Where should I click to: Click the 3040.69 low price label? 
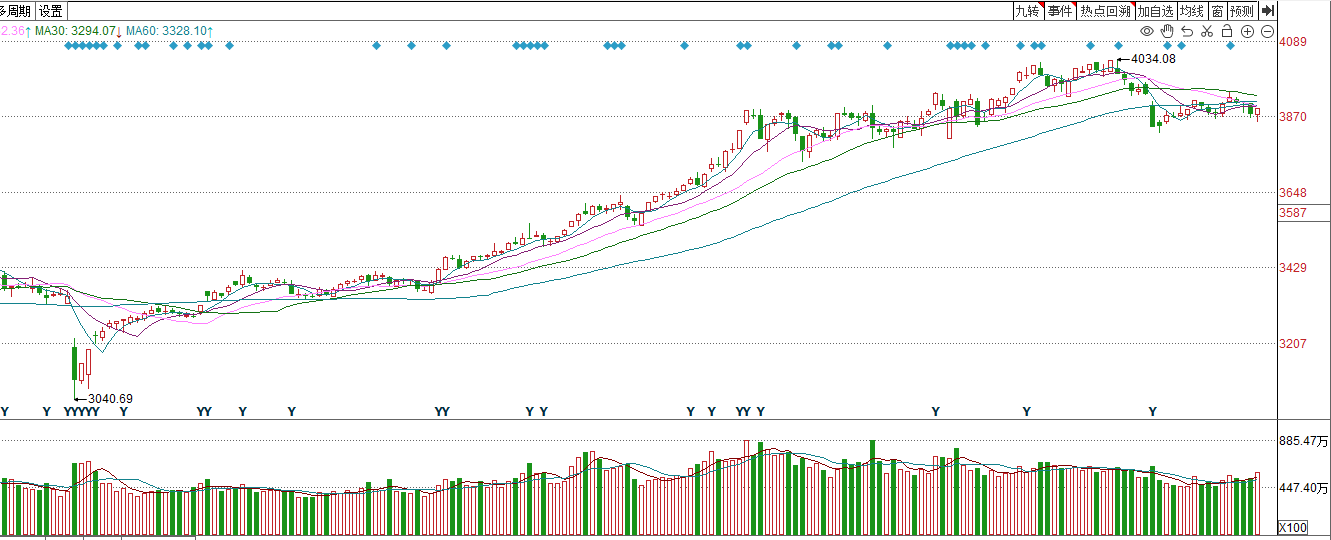click(x=110, y=398)
